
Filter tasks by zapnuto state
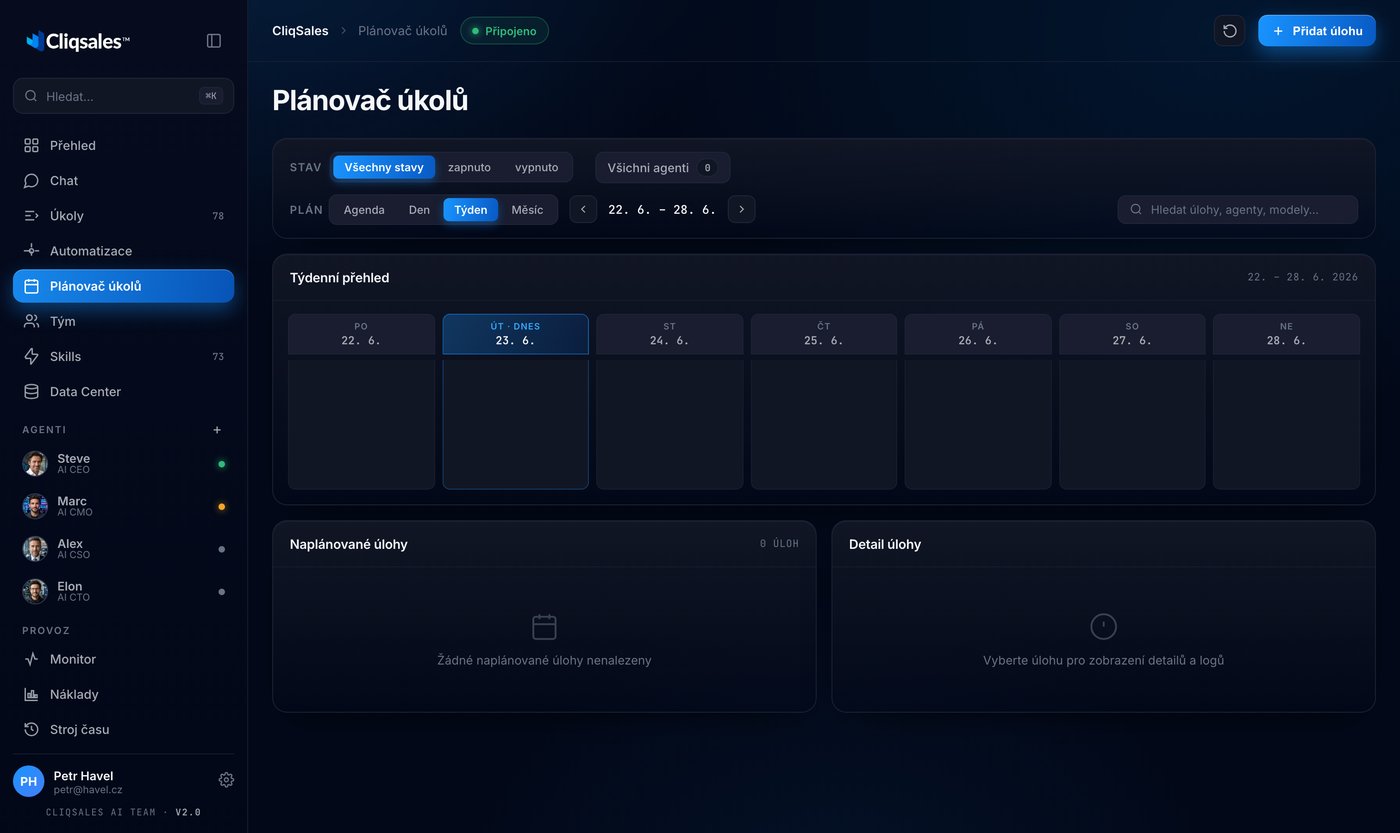[469, 167]
